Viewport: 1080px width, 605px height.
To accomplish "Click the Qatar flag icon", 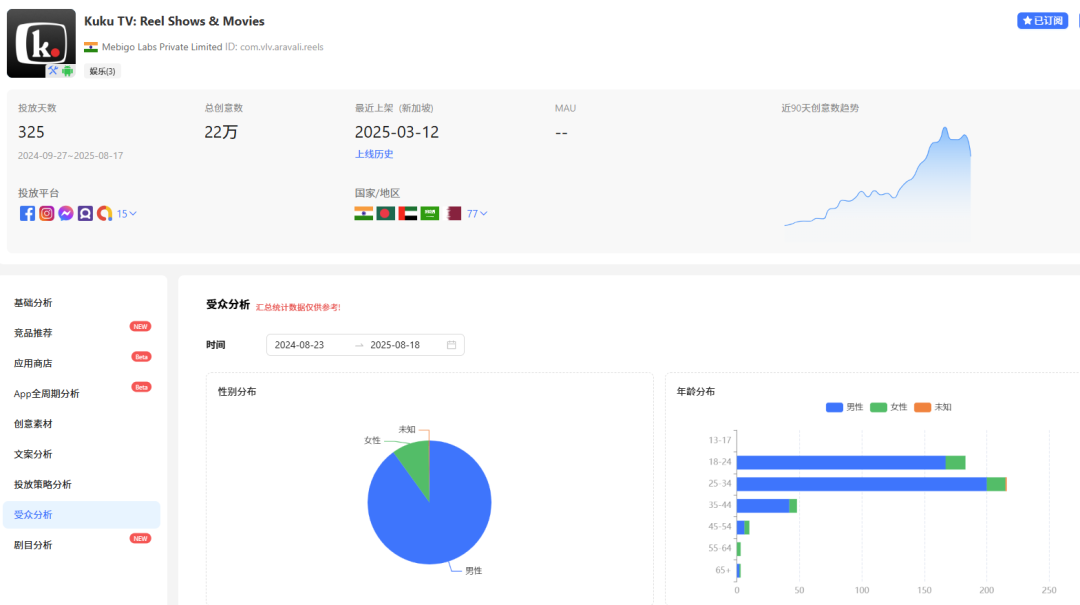I will 454,214.
